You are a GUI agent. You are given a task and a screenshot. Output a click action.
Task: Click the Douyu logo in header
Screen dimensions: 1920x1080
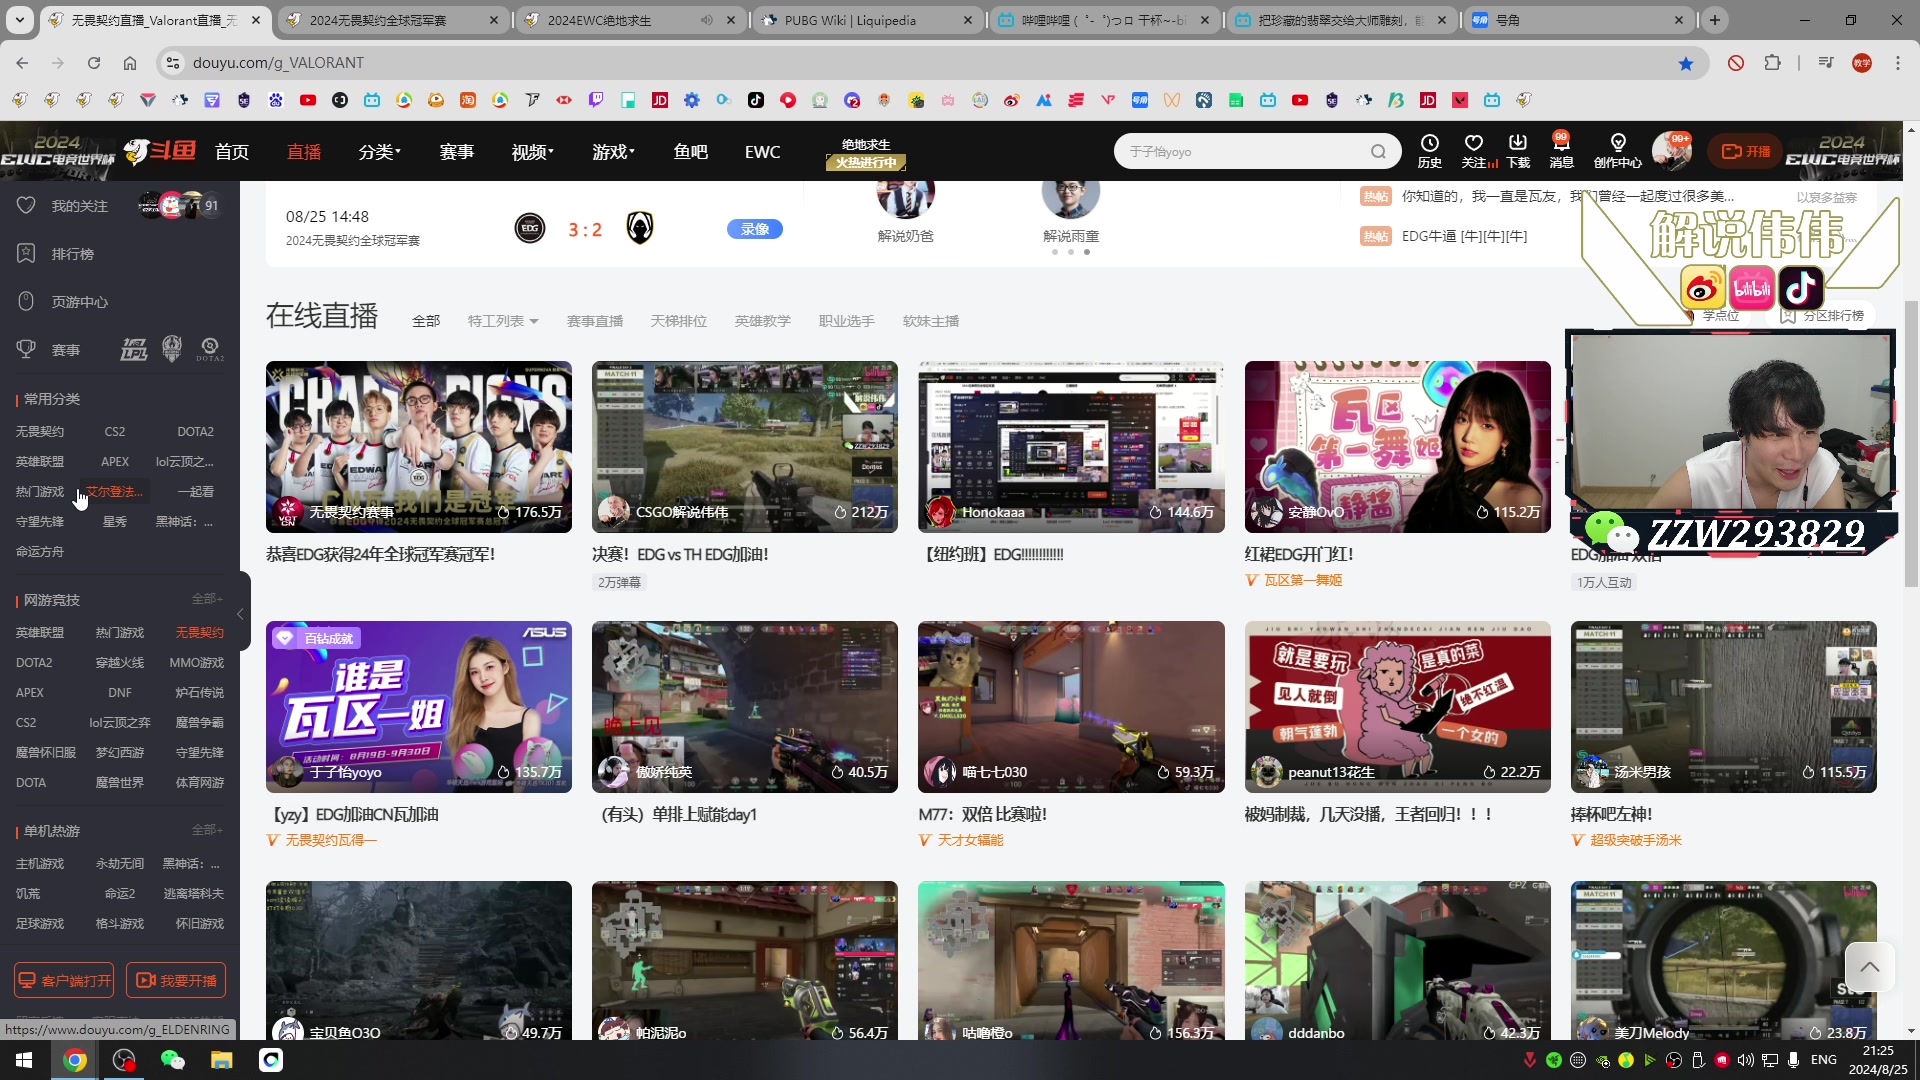(160, 152)
